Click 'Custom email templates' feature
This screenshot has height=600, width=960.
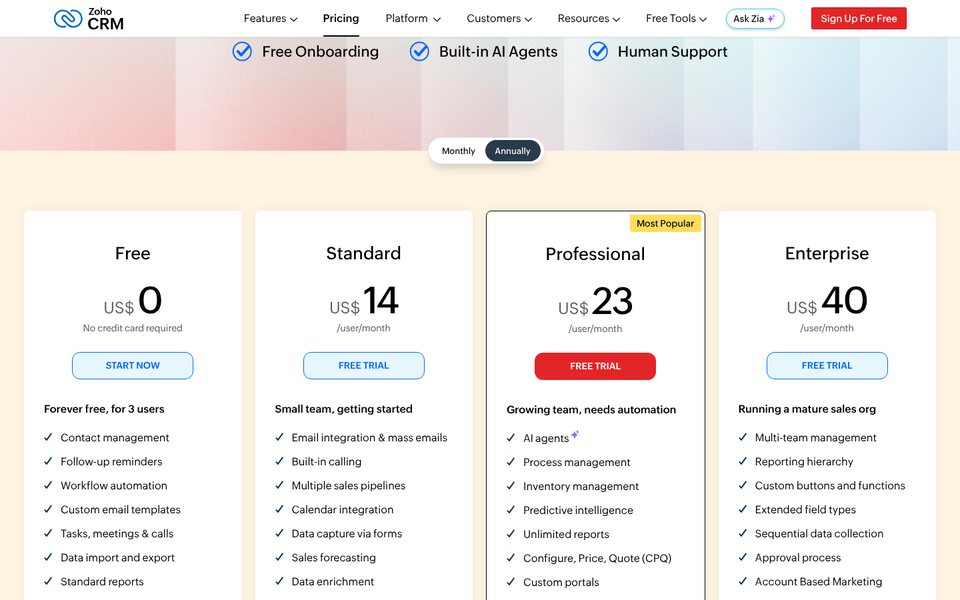point(121,509)
